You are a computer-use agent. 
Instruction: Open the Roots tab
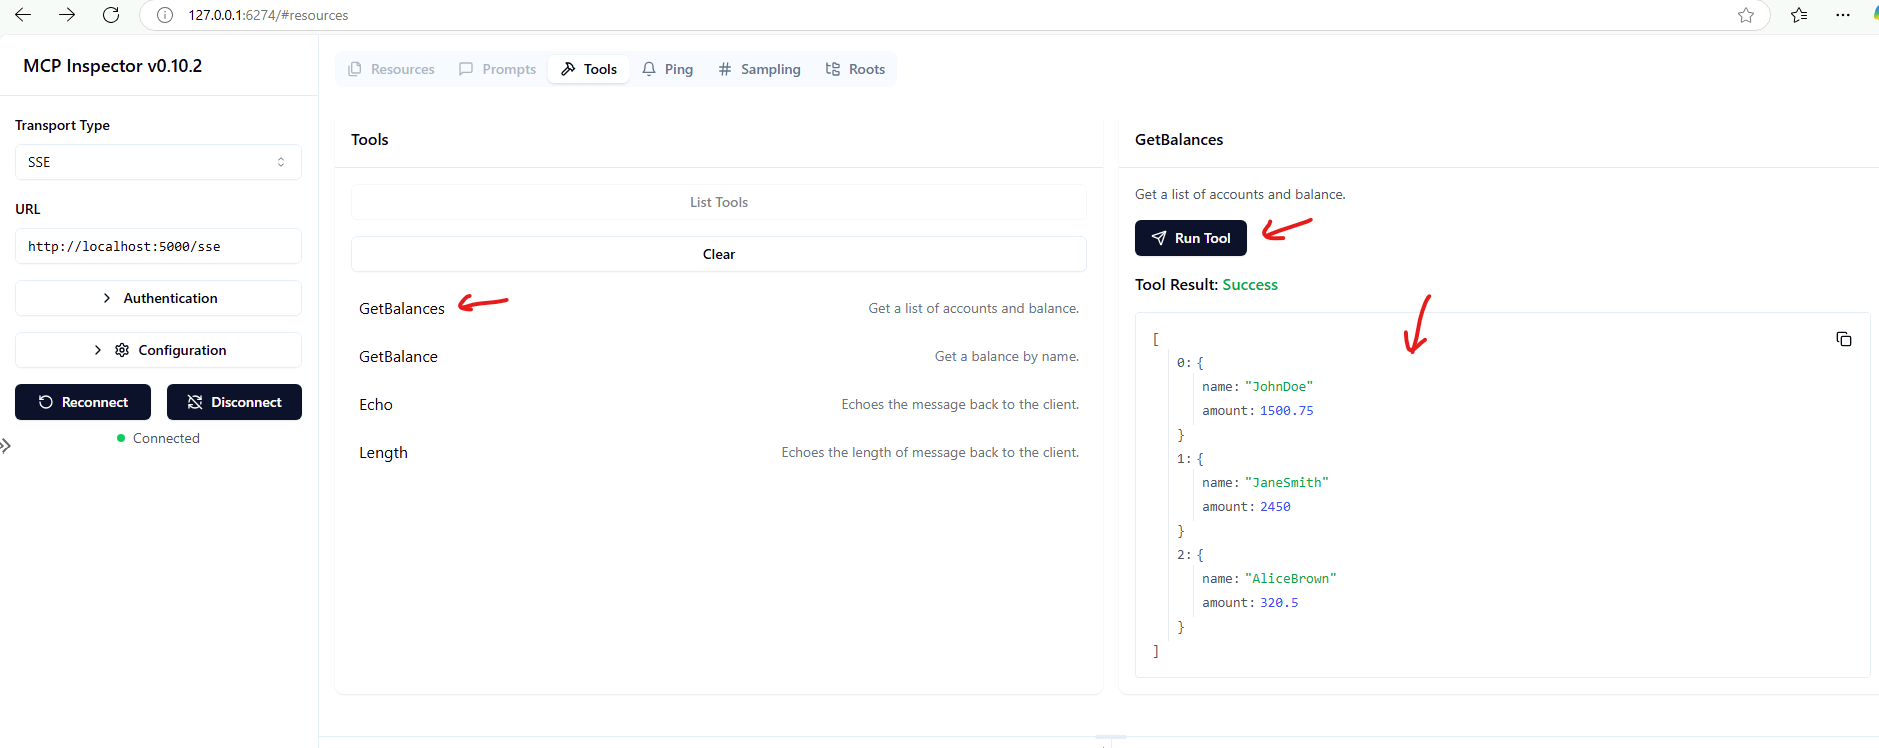pos(855,69)
